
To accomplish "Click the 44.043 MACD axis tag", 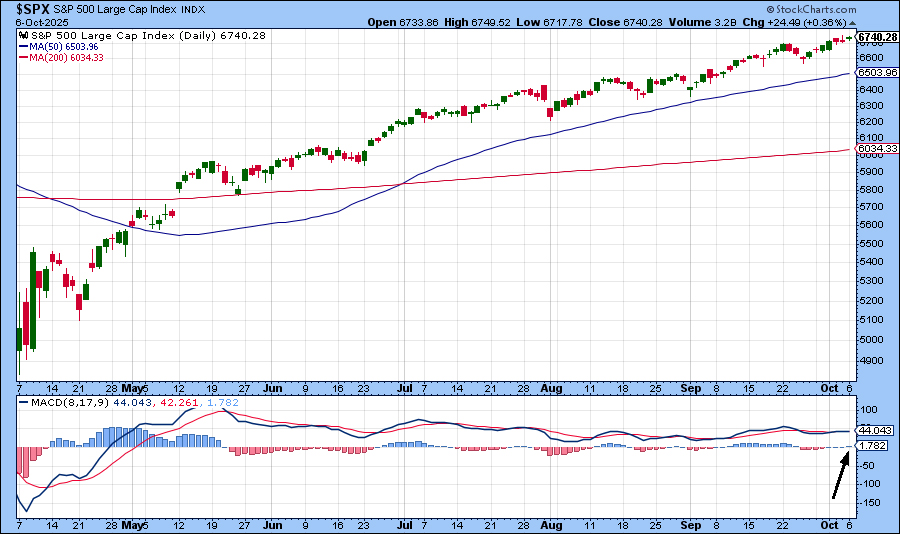I will 876,430.
